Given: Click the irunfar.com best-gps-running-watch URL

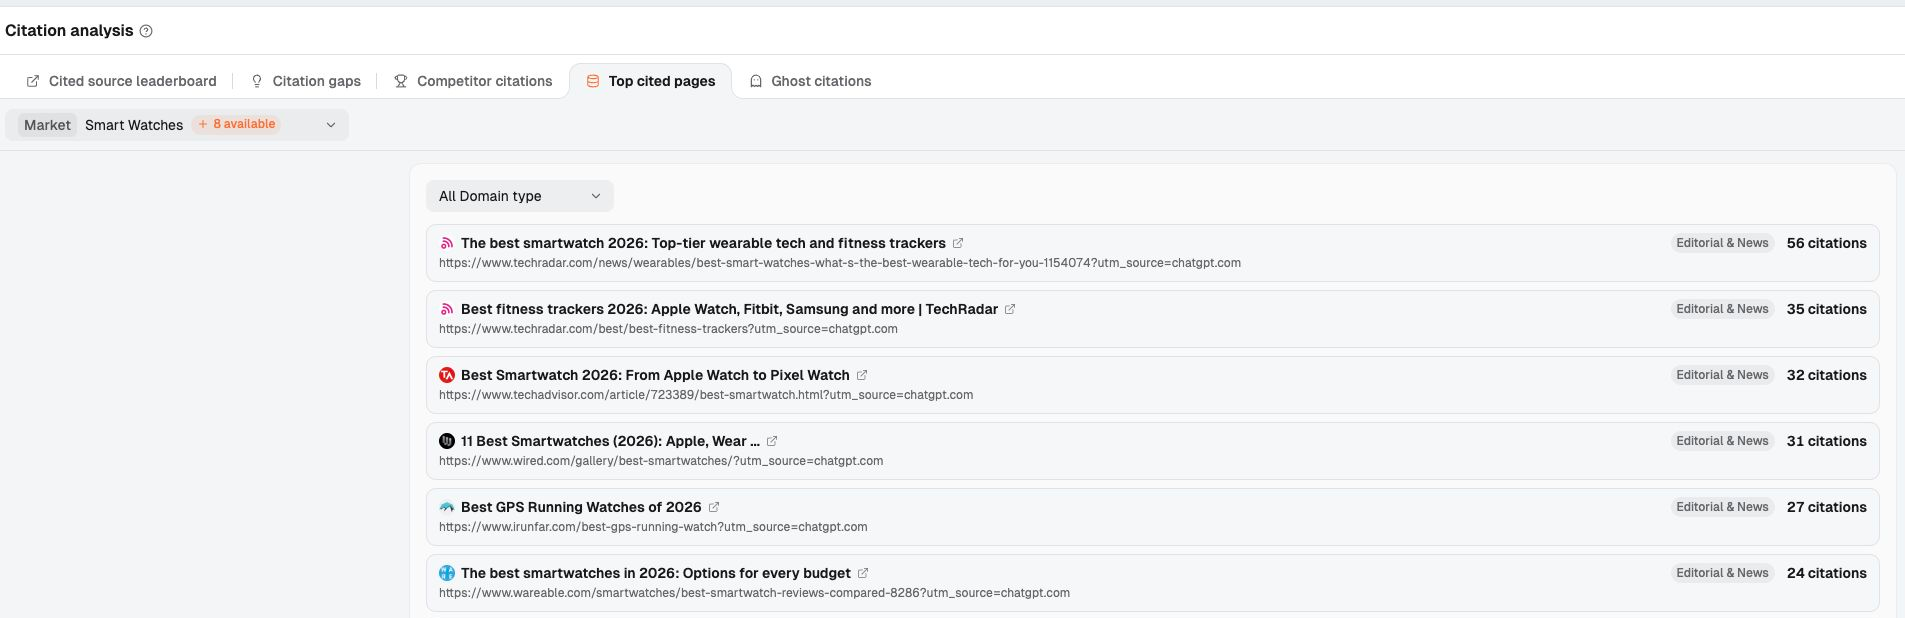Looking at the screenshot, I should click(x=653, y=527).
